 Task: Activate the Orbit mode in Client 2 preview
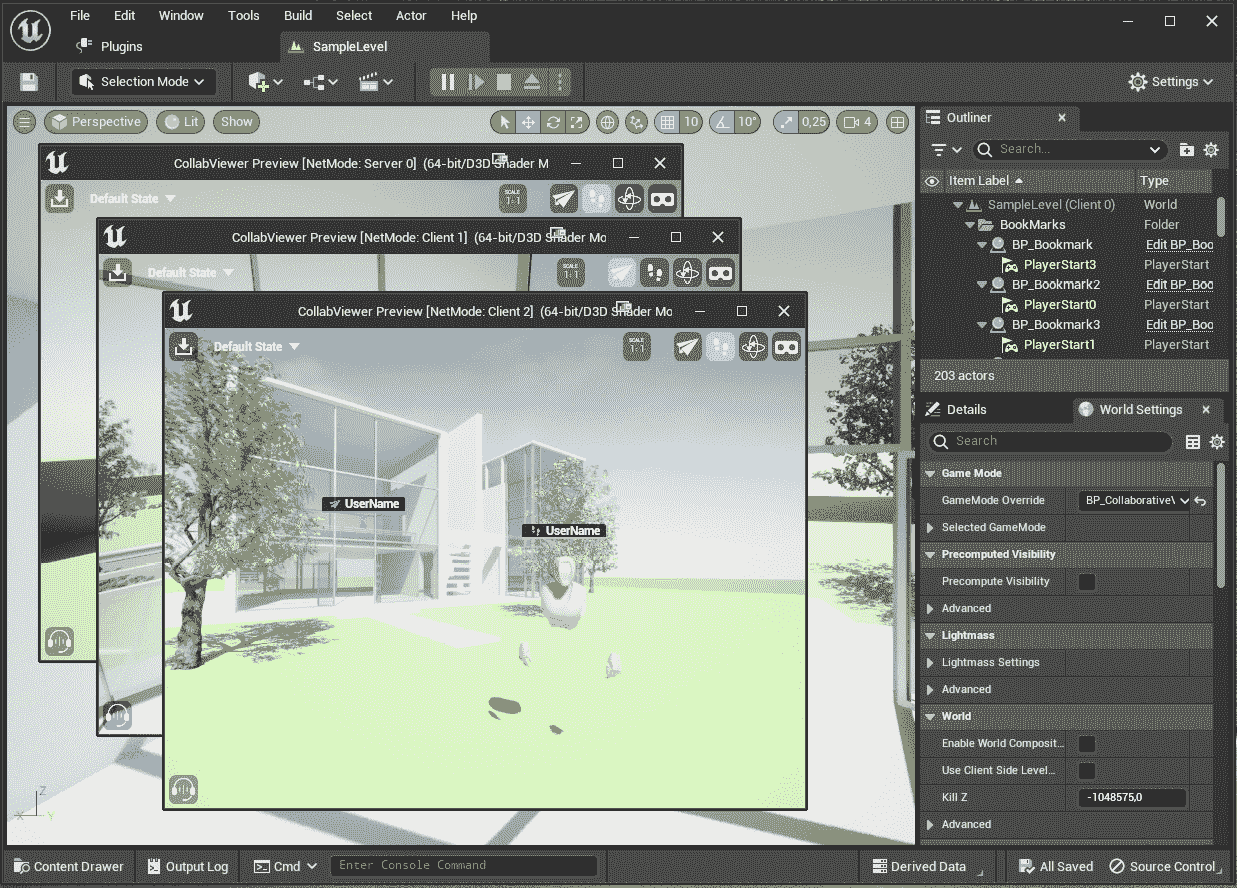coord(753,347)
